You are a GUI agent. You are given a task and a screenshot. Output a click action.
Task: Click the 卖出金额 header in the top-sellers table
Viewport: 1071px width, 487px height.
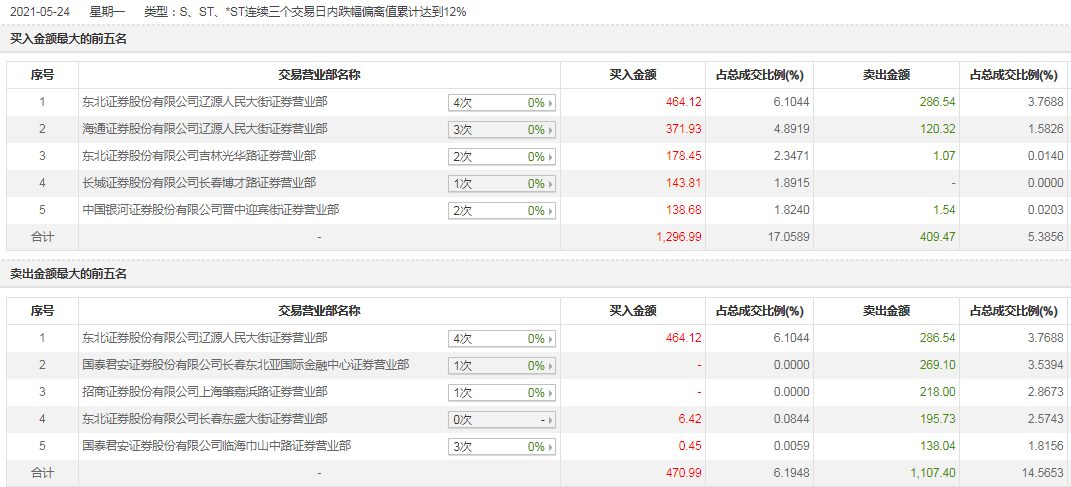tap(886, 311)
